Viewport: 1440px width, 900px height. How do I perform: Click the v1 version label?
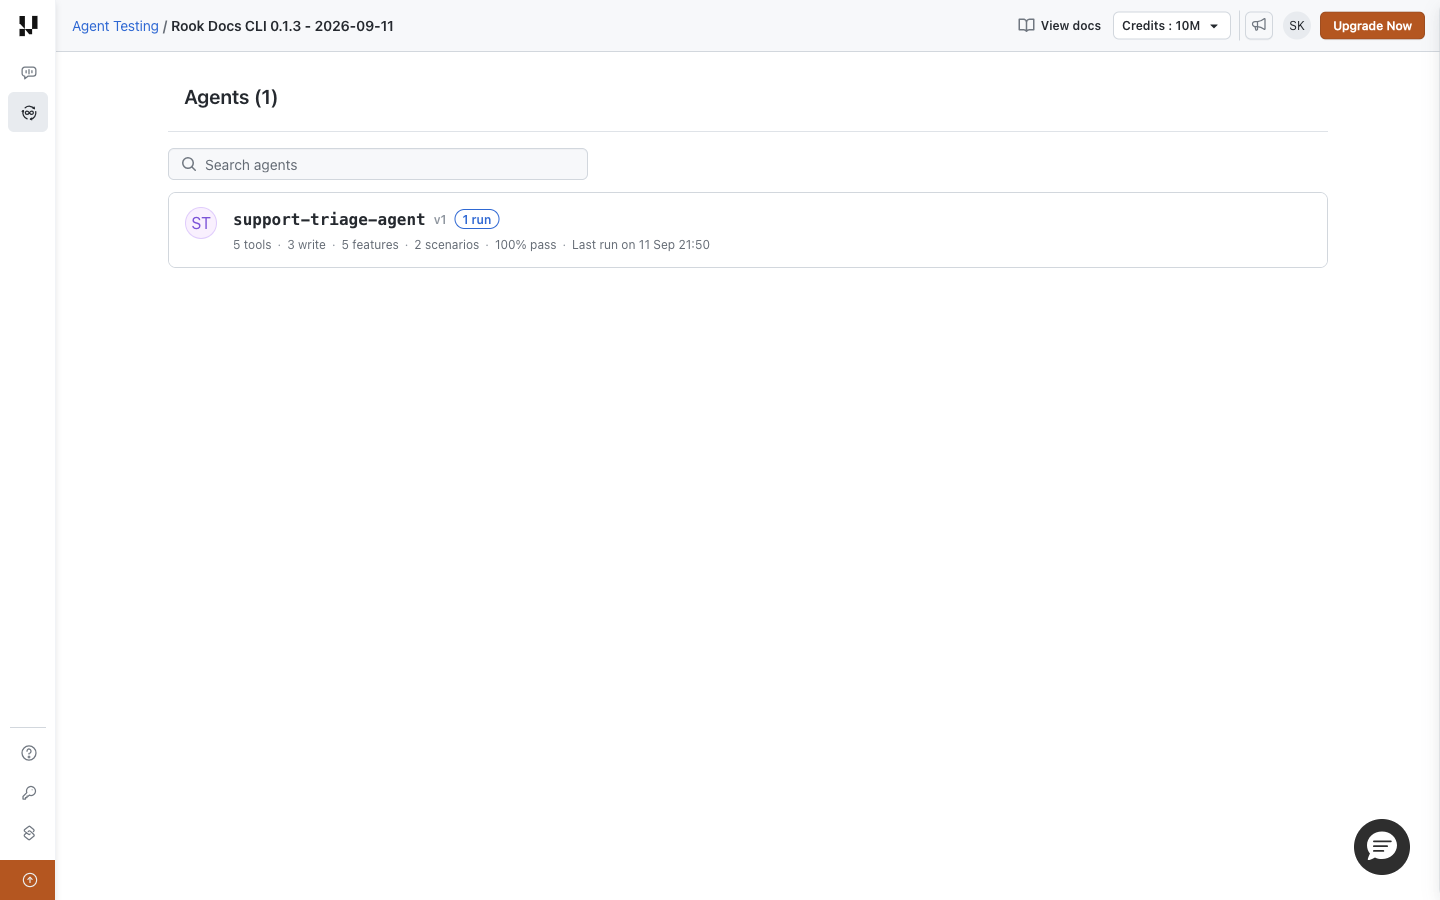440,220
